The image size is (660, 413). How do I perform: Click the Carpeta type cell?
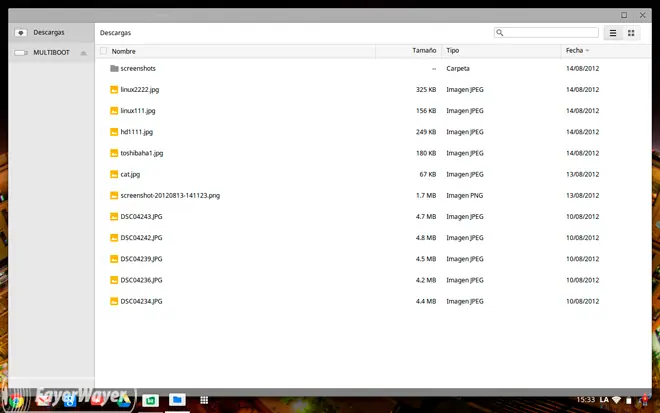[x=458, y=68]
